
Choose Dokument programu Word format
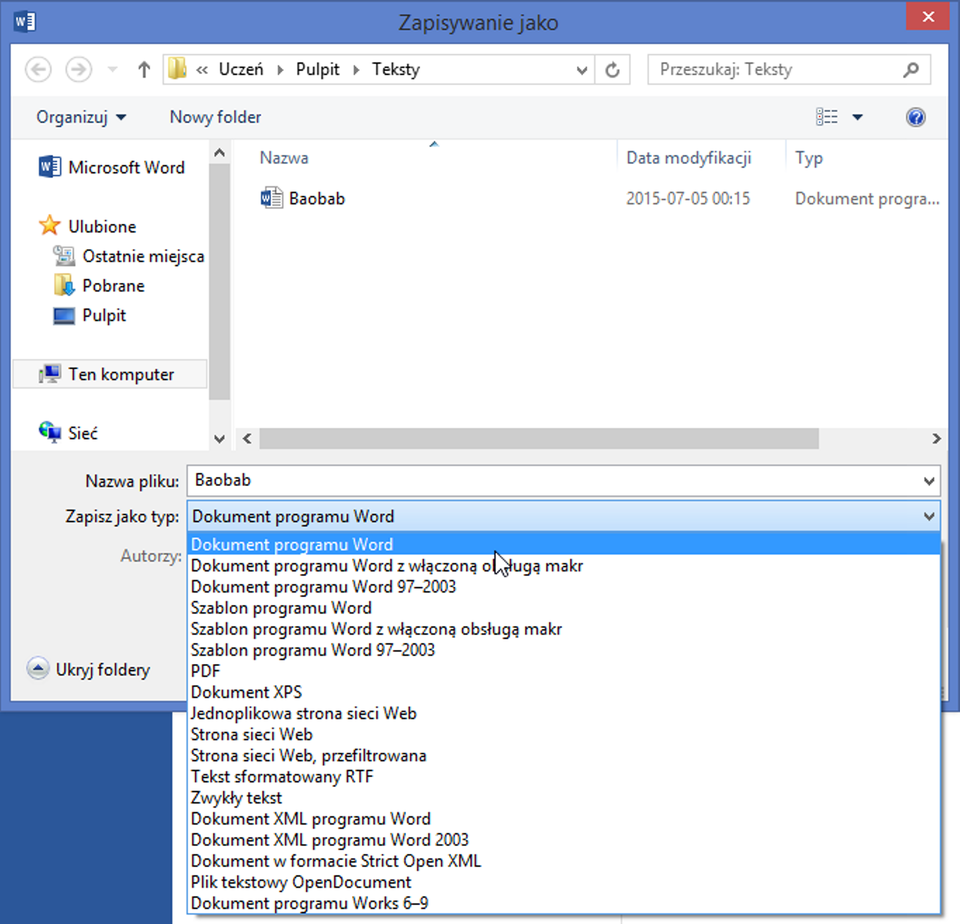tap(563, 544)
